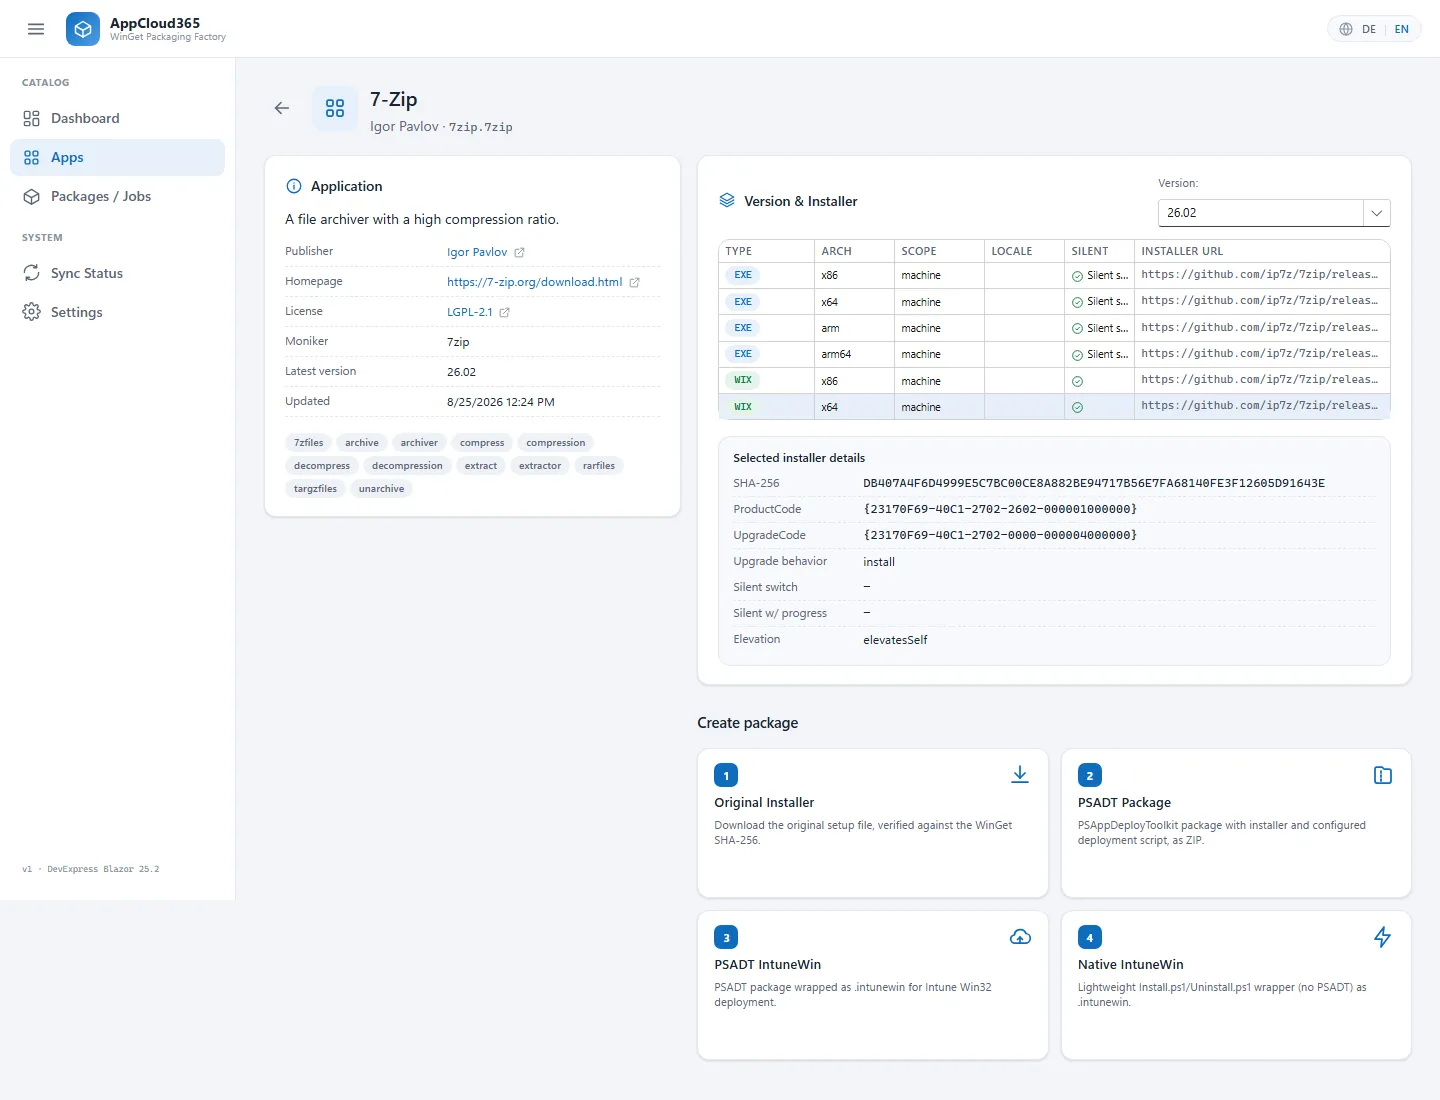
Task: Click the step 1 number badge
Action: pos(726,775)
